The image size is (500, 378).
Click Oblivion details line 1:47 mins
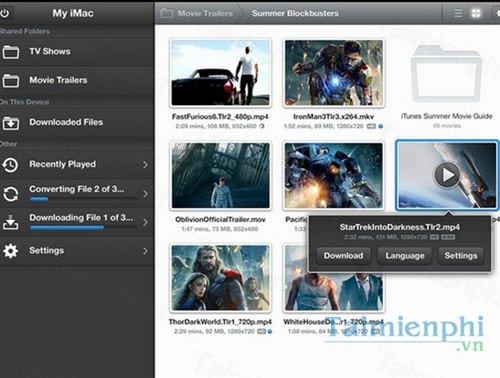(x=220, y=229)
